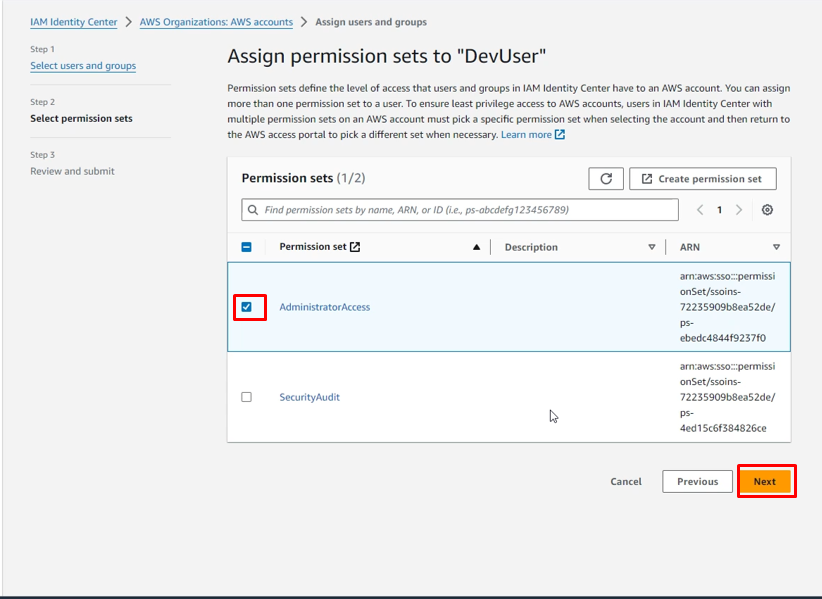The image size is (822, 599).
Task: Click the Assign permission sets to "DevUser" title
Action: [x=386, y=56]
